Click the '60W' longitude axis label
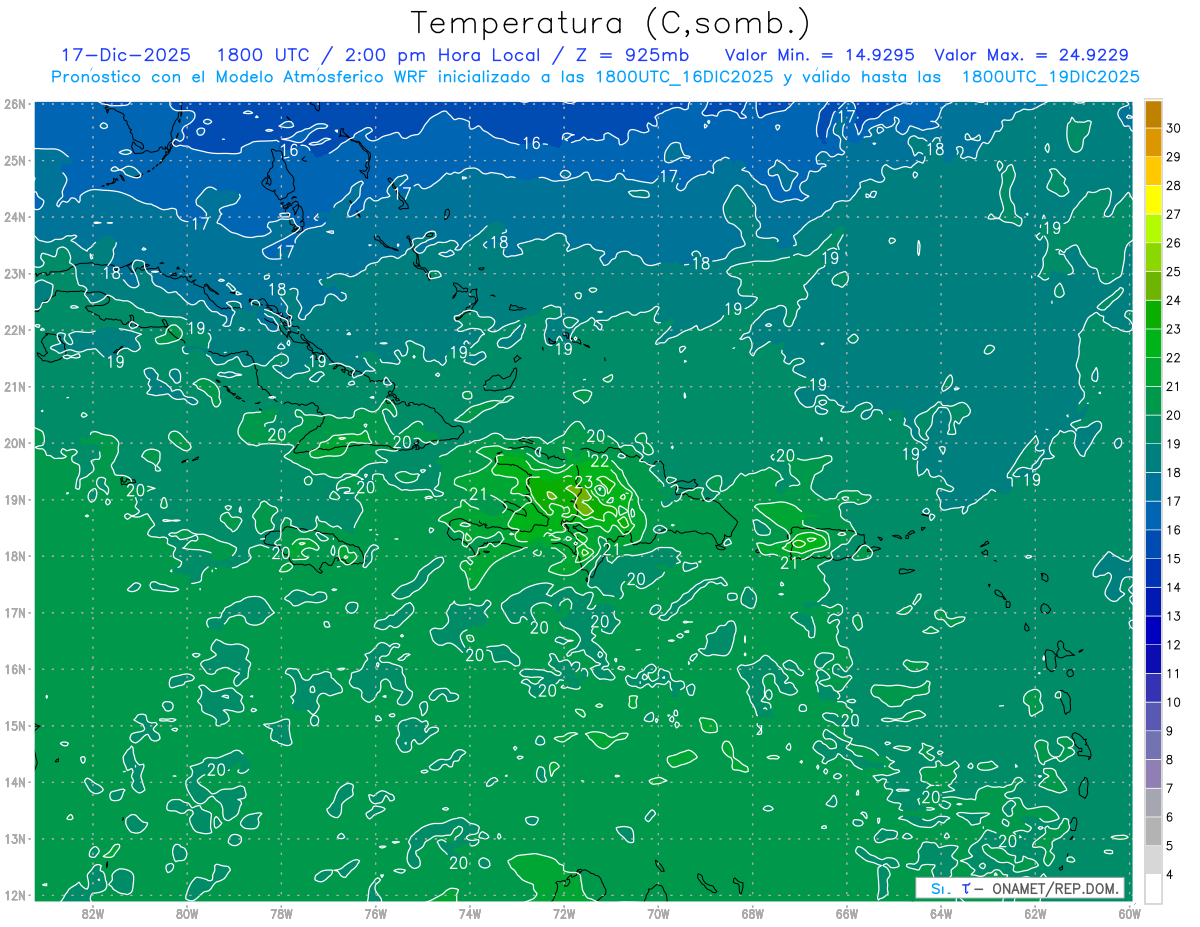 pyautogui.click(x=1129, y=912)
